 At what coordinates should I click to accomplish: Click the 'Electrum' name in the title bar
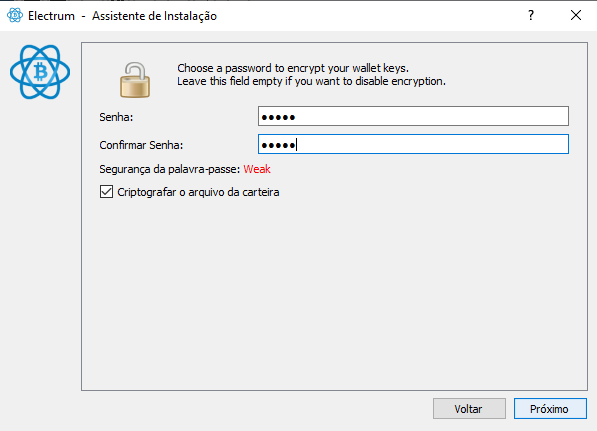coord(51,16)
